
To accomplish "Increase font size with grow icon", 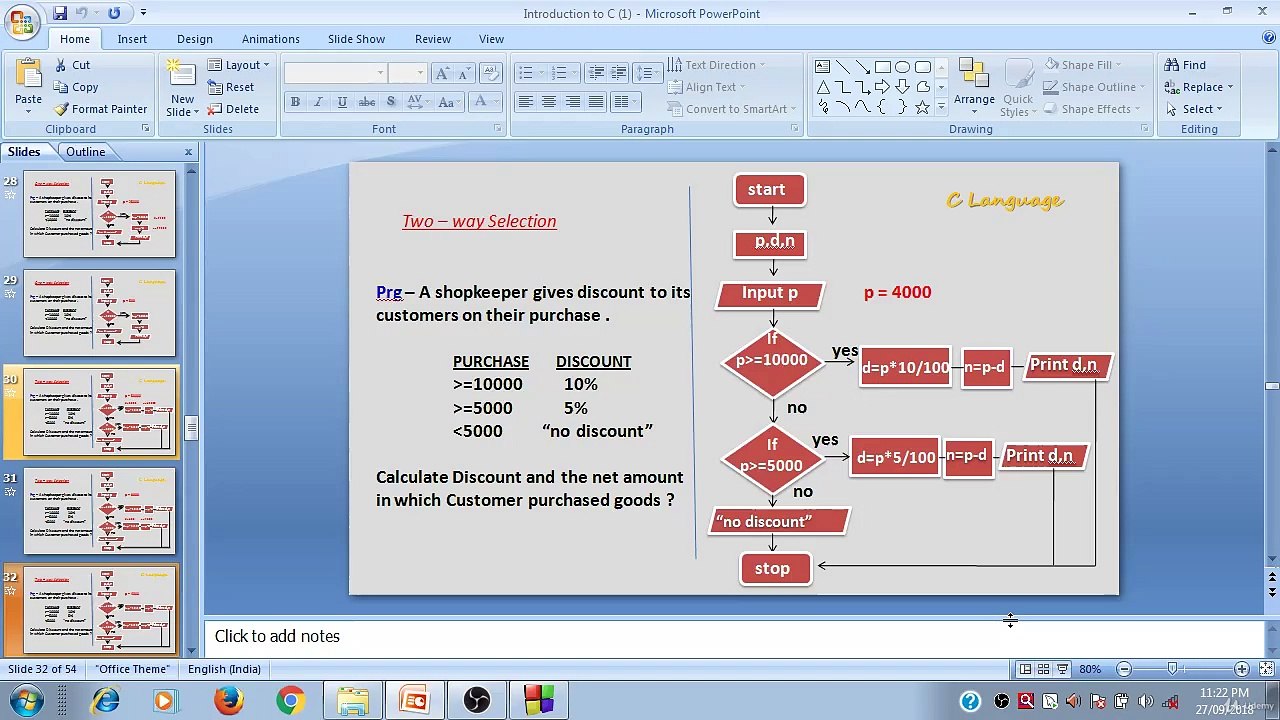I will [441, 73].
